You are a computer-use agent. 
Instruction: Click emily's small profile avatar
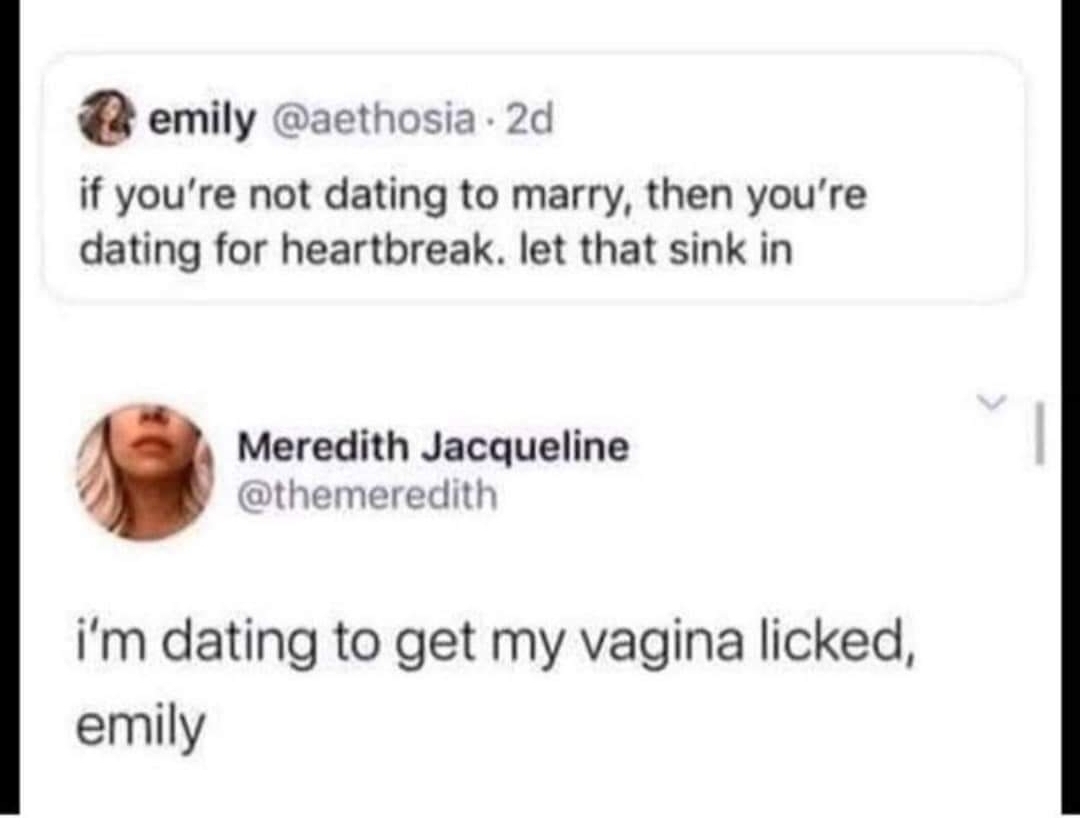(127, 122)
